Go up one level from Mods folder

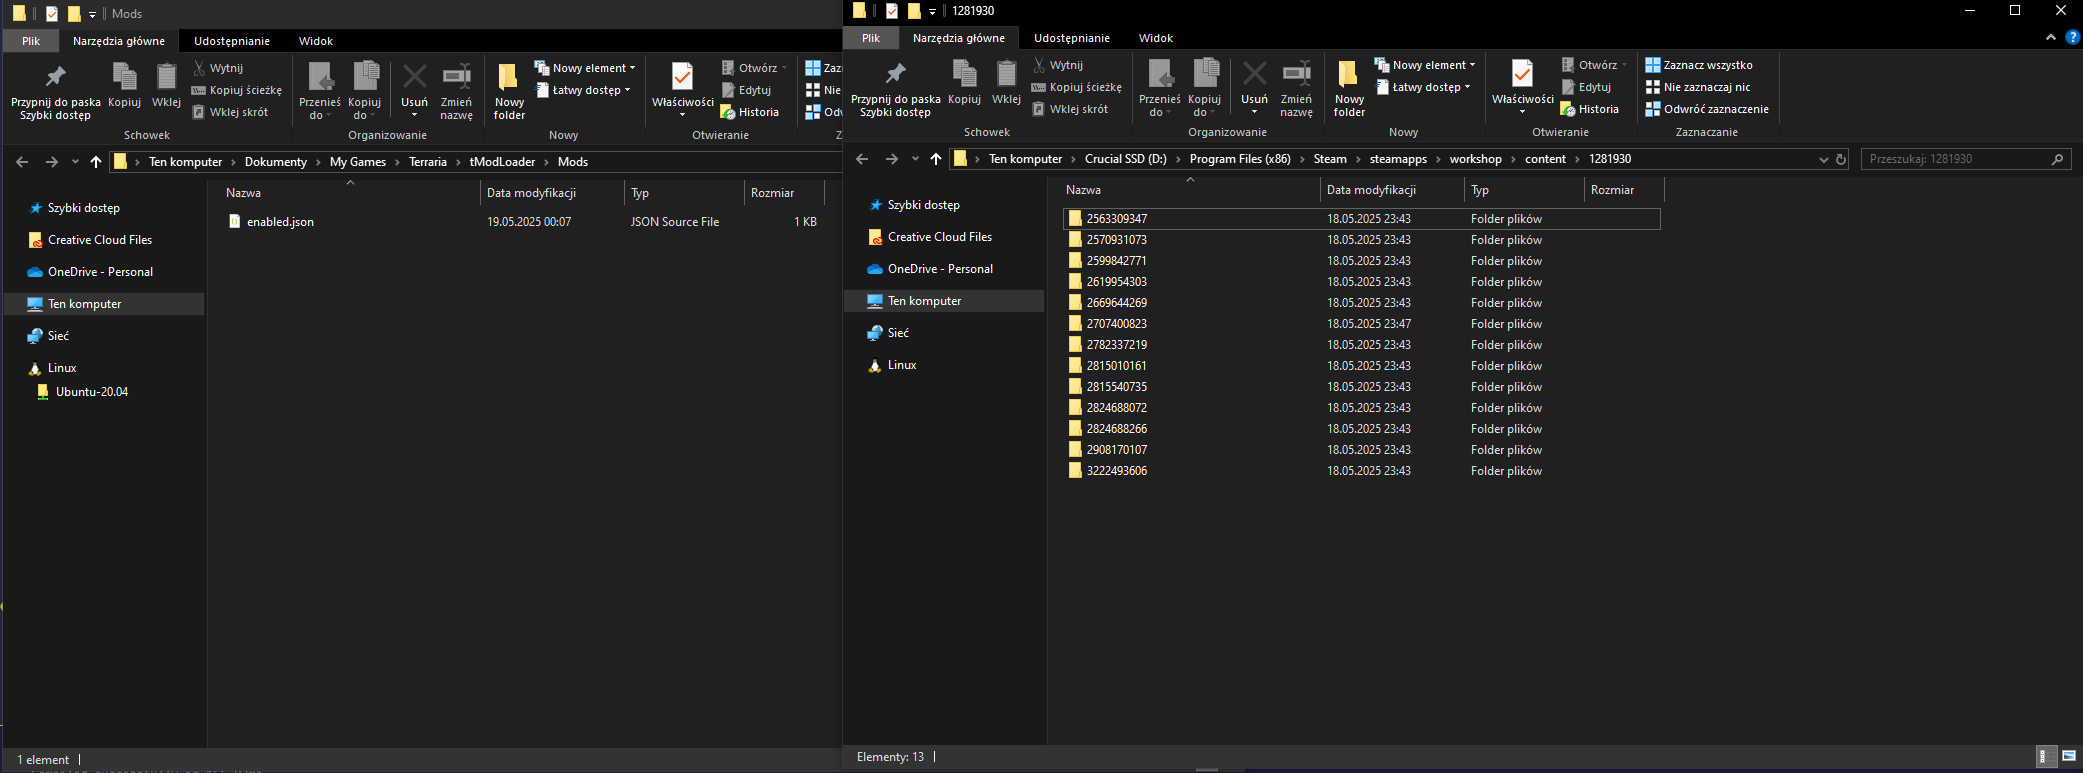(x=96, y=162)
